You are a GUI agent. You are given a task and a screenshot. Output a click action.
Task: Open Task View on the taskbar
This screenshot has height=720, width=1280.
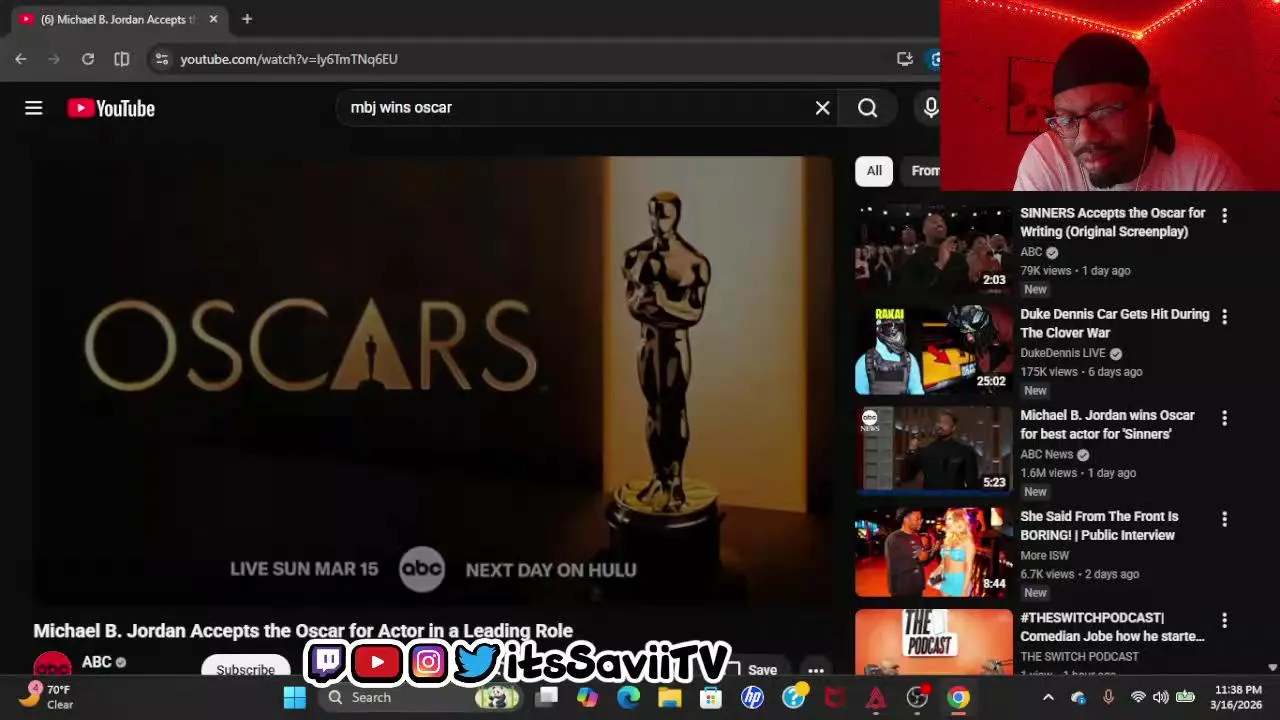tap(546, 697)
